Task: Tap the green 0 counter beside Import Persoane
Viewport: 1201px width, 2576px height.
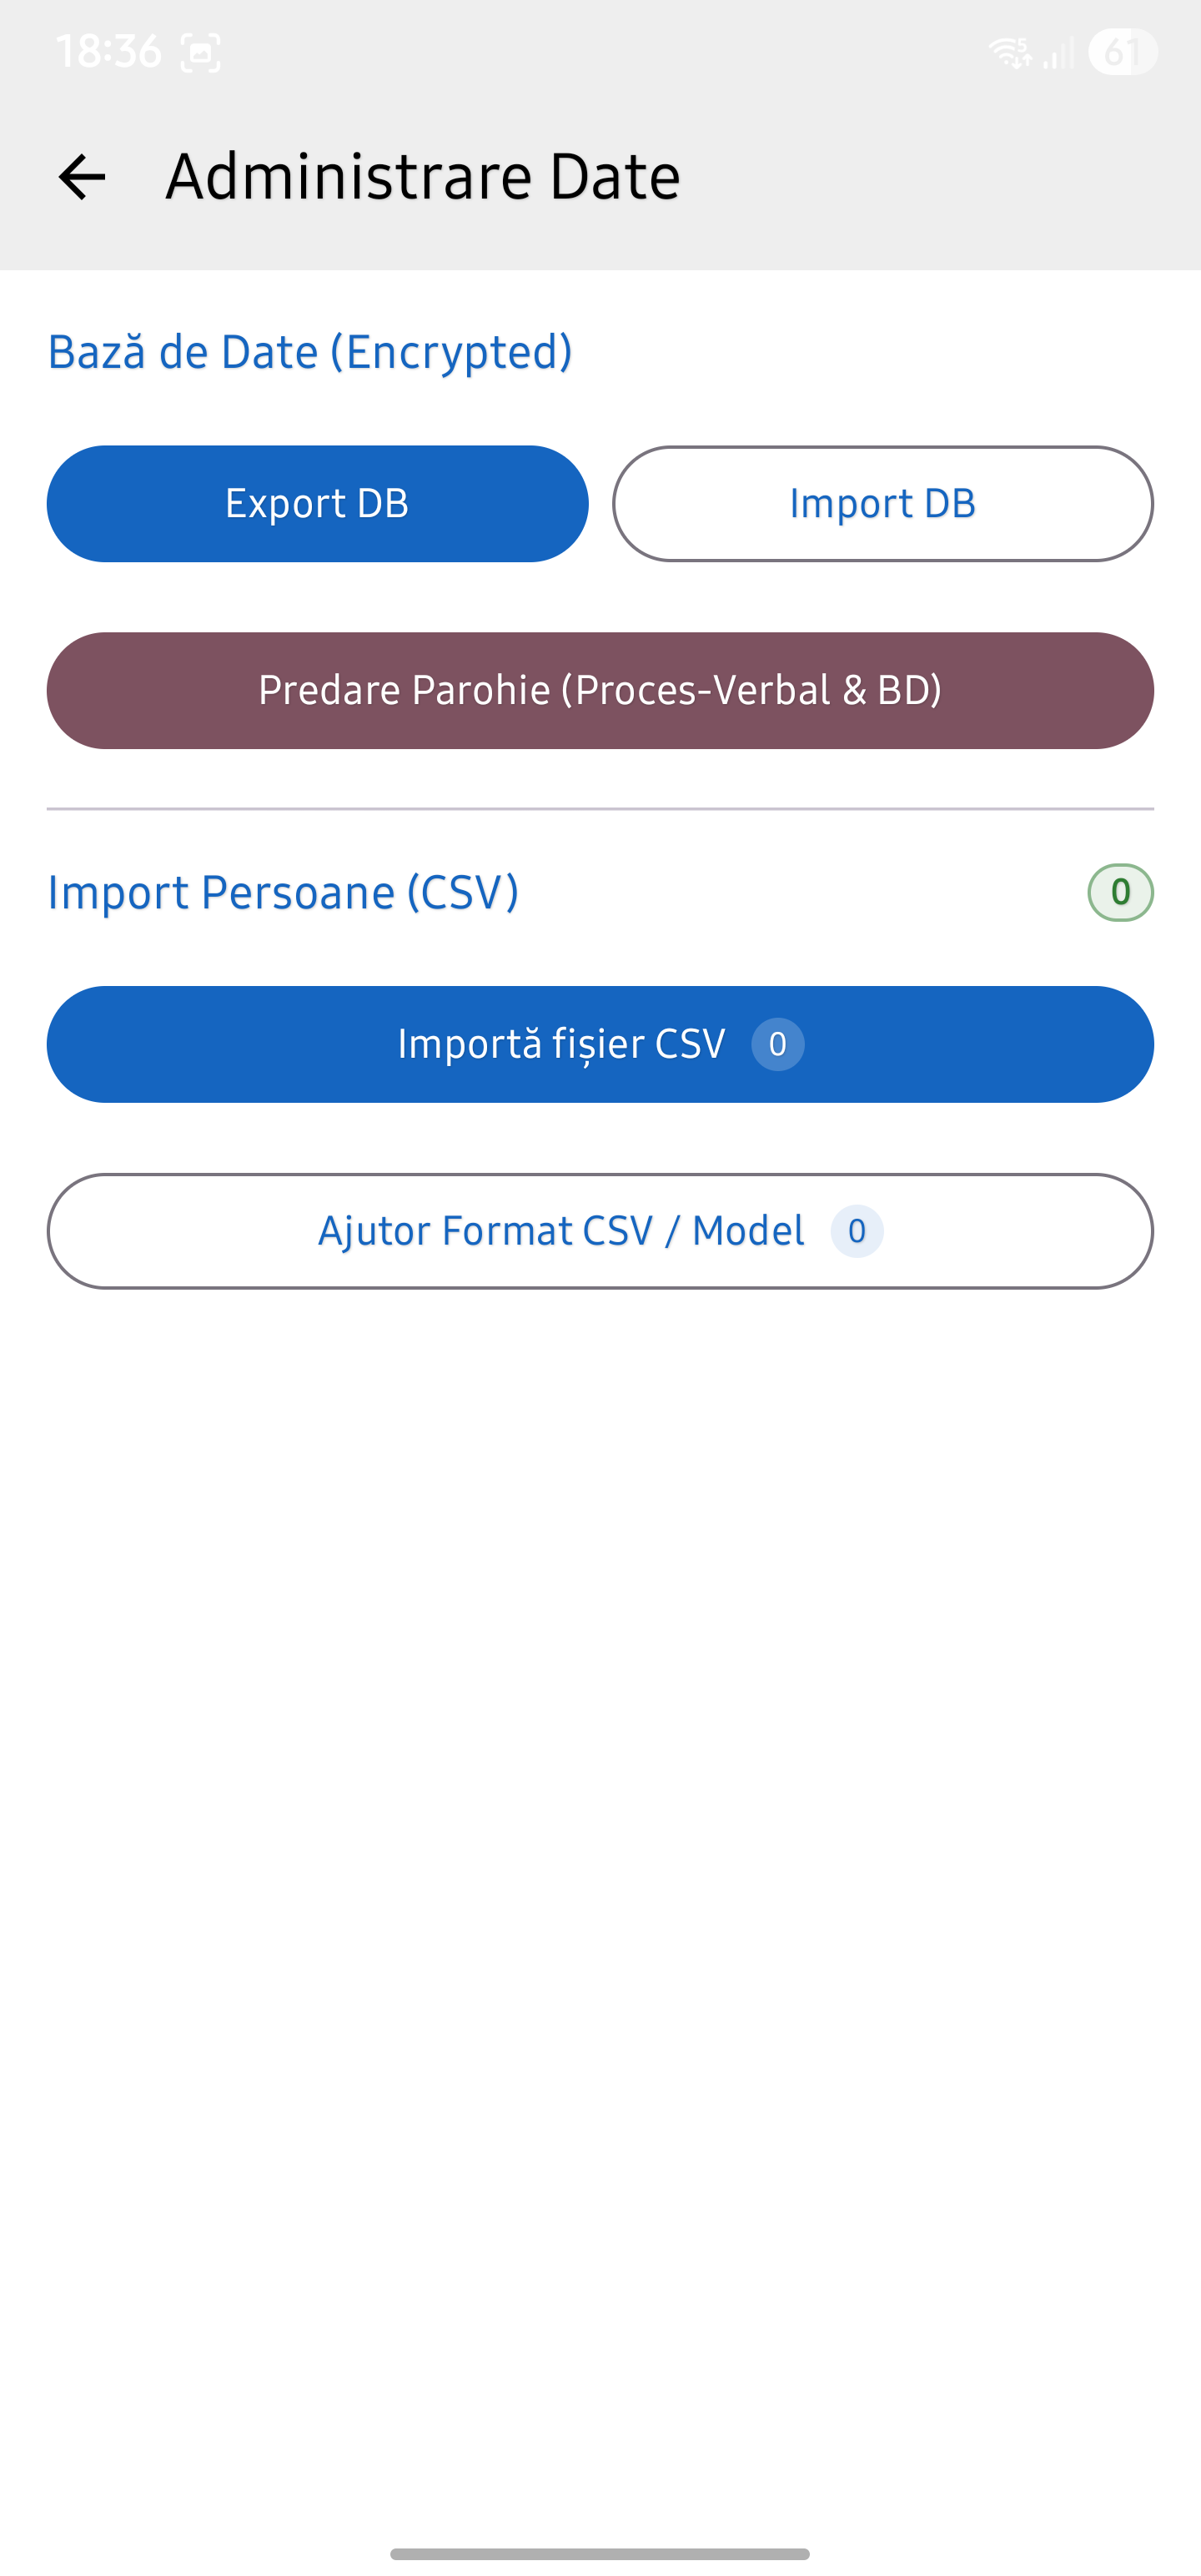Action: 1119,892
